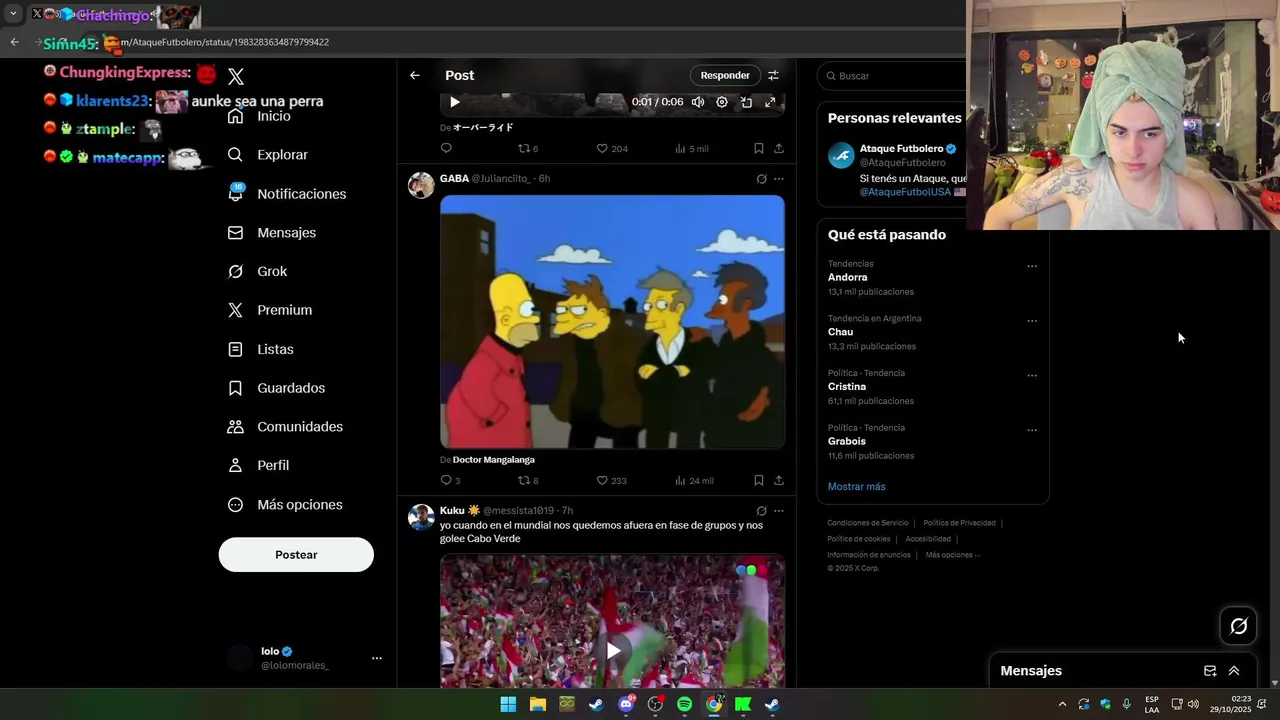Click Mostrar más under trends
Viewport: 1280px width, 720px height.
856,487
